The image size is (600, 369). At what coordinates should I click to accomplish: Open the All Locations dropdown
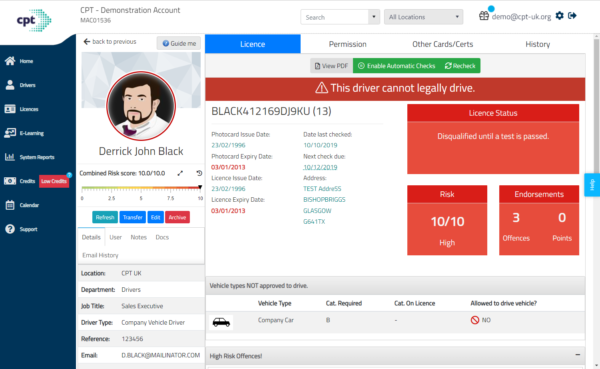click(423, 17)
